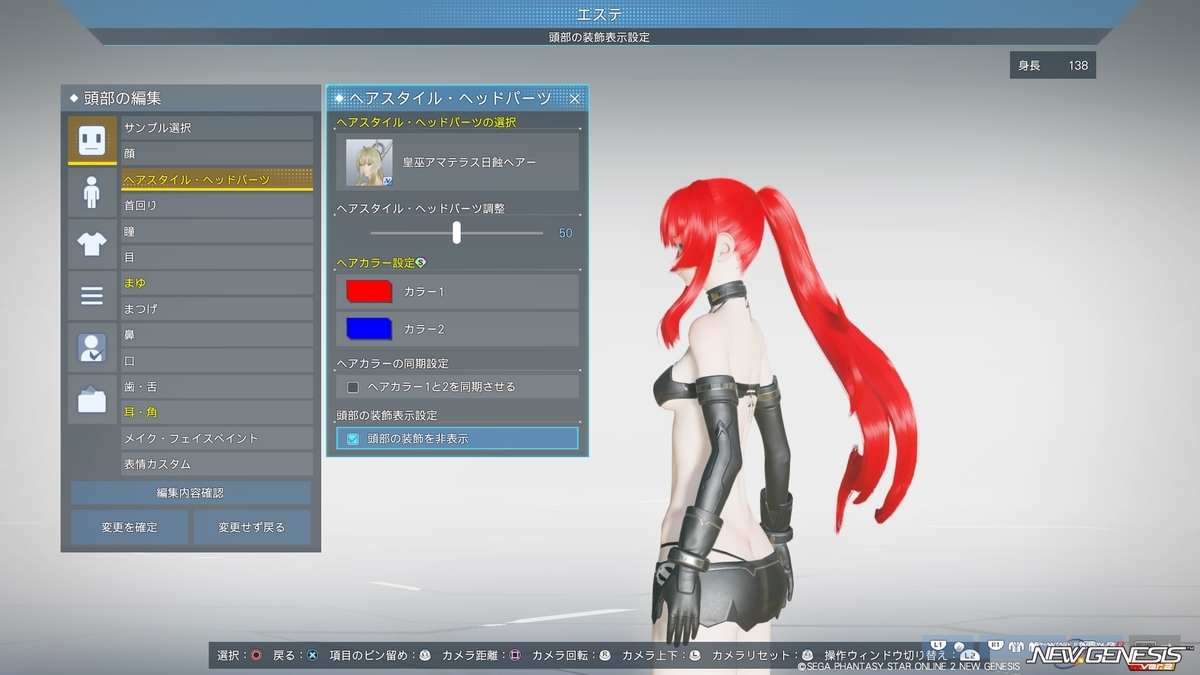Click the 身長 138 height readout

point(1053,66)
